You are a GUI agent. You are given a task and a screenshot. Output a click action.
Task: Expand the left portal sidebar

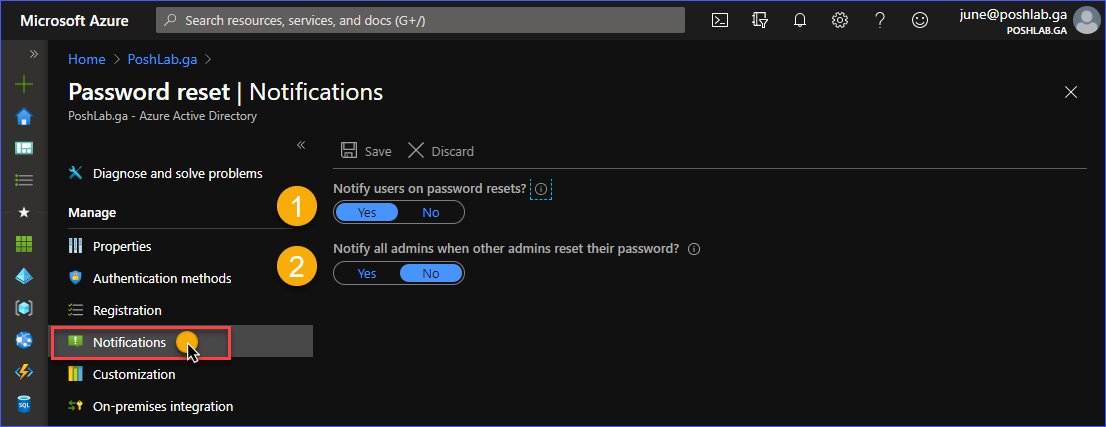click(x=33, y=54)
